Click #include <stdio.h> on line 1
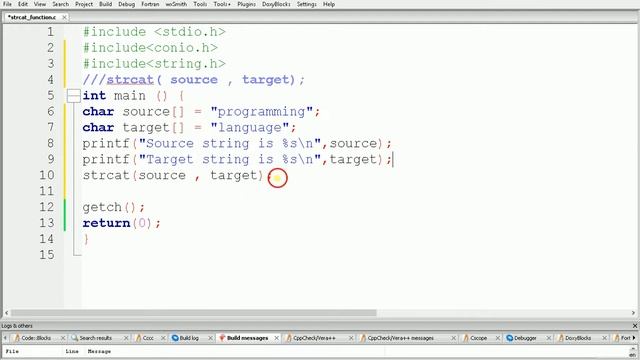Image resolution: width=640 pixels, height=360 pixels. (x=154, y=32)
